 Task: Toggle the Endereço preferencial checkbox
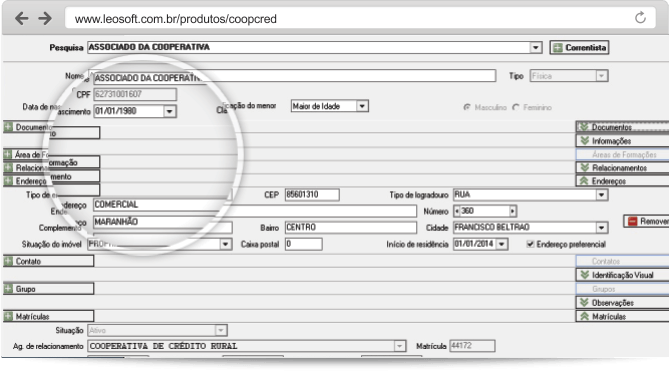(530, 244)
